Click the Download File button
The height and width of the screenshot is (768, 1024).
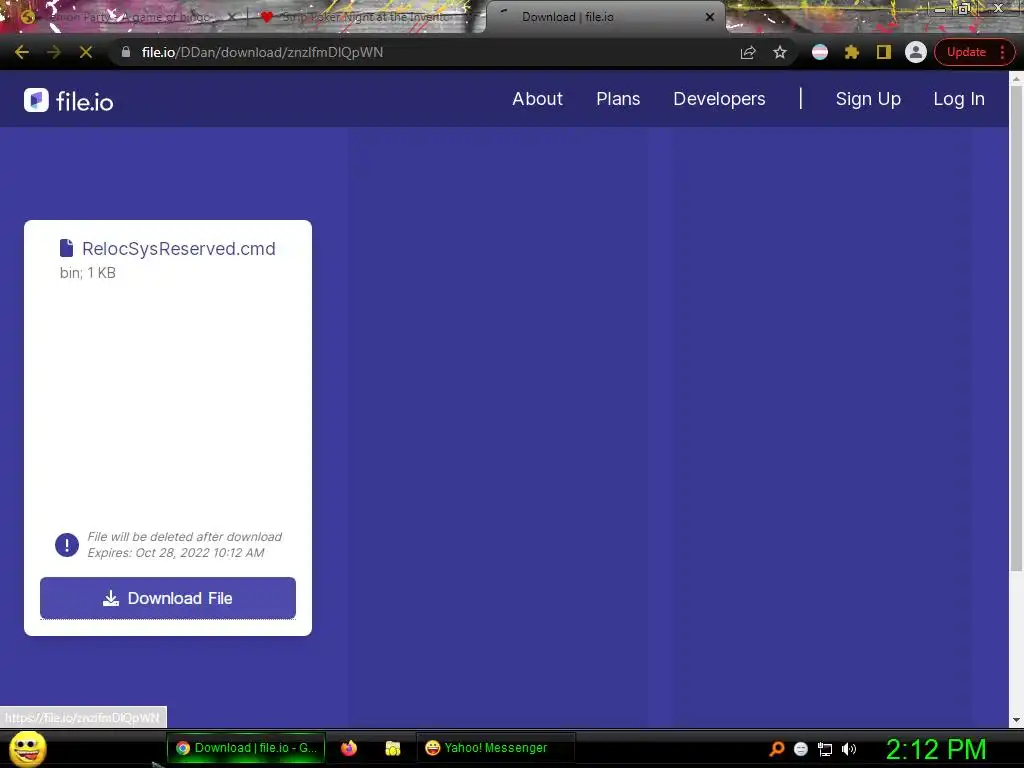[168, 598]
